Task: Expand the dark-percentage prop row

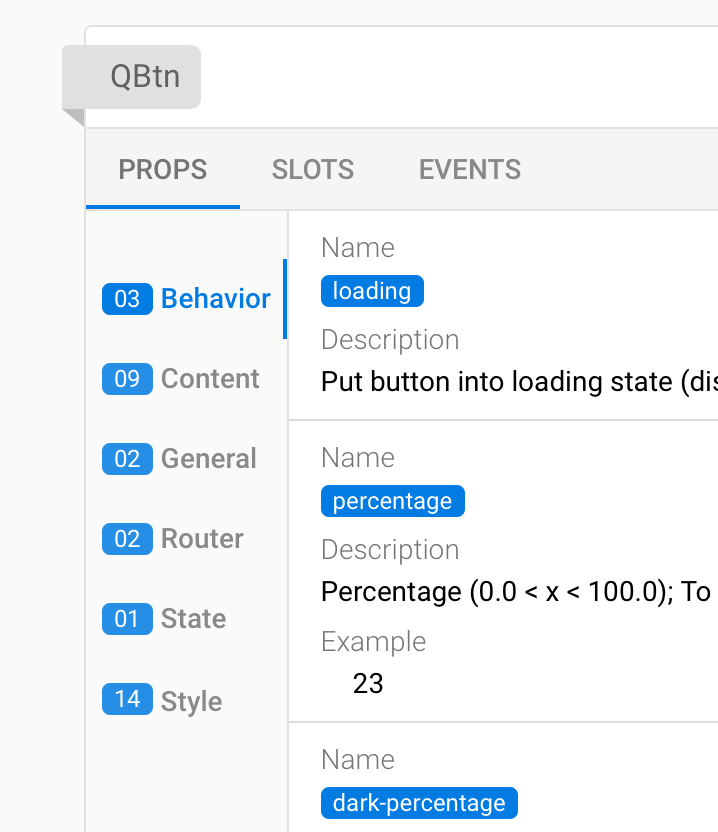Action: point(500,790)
